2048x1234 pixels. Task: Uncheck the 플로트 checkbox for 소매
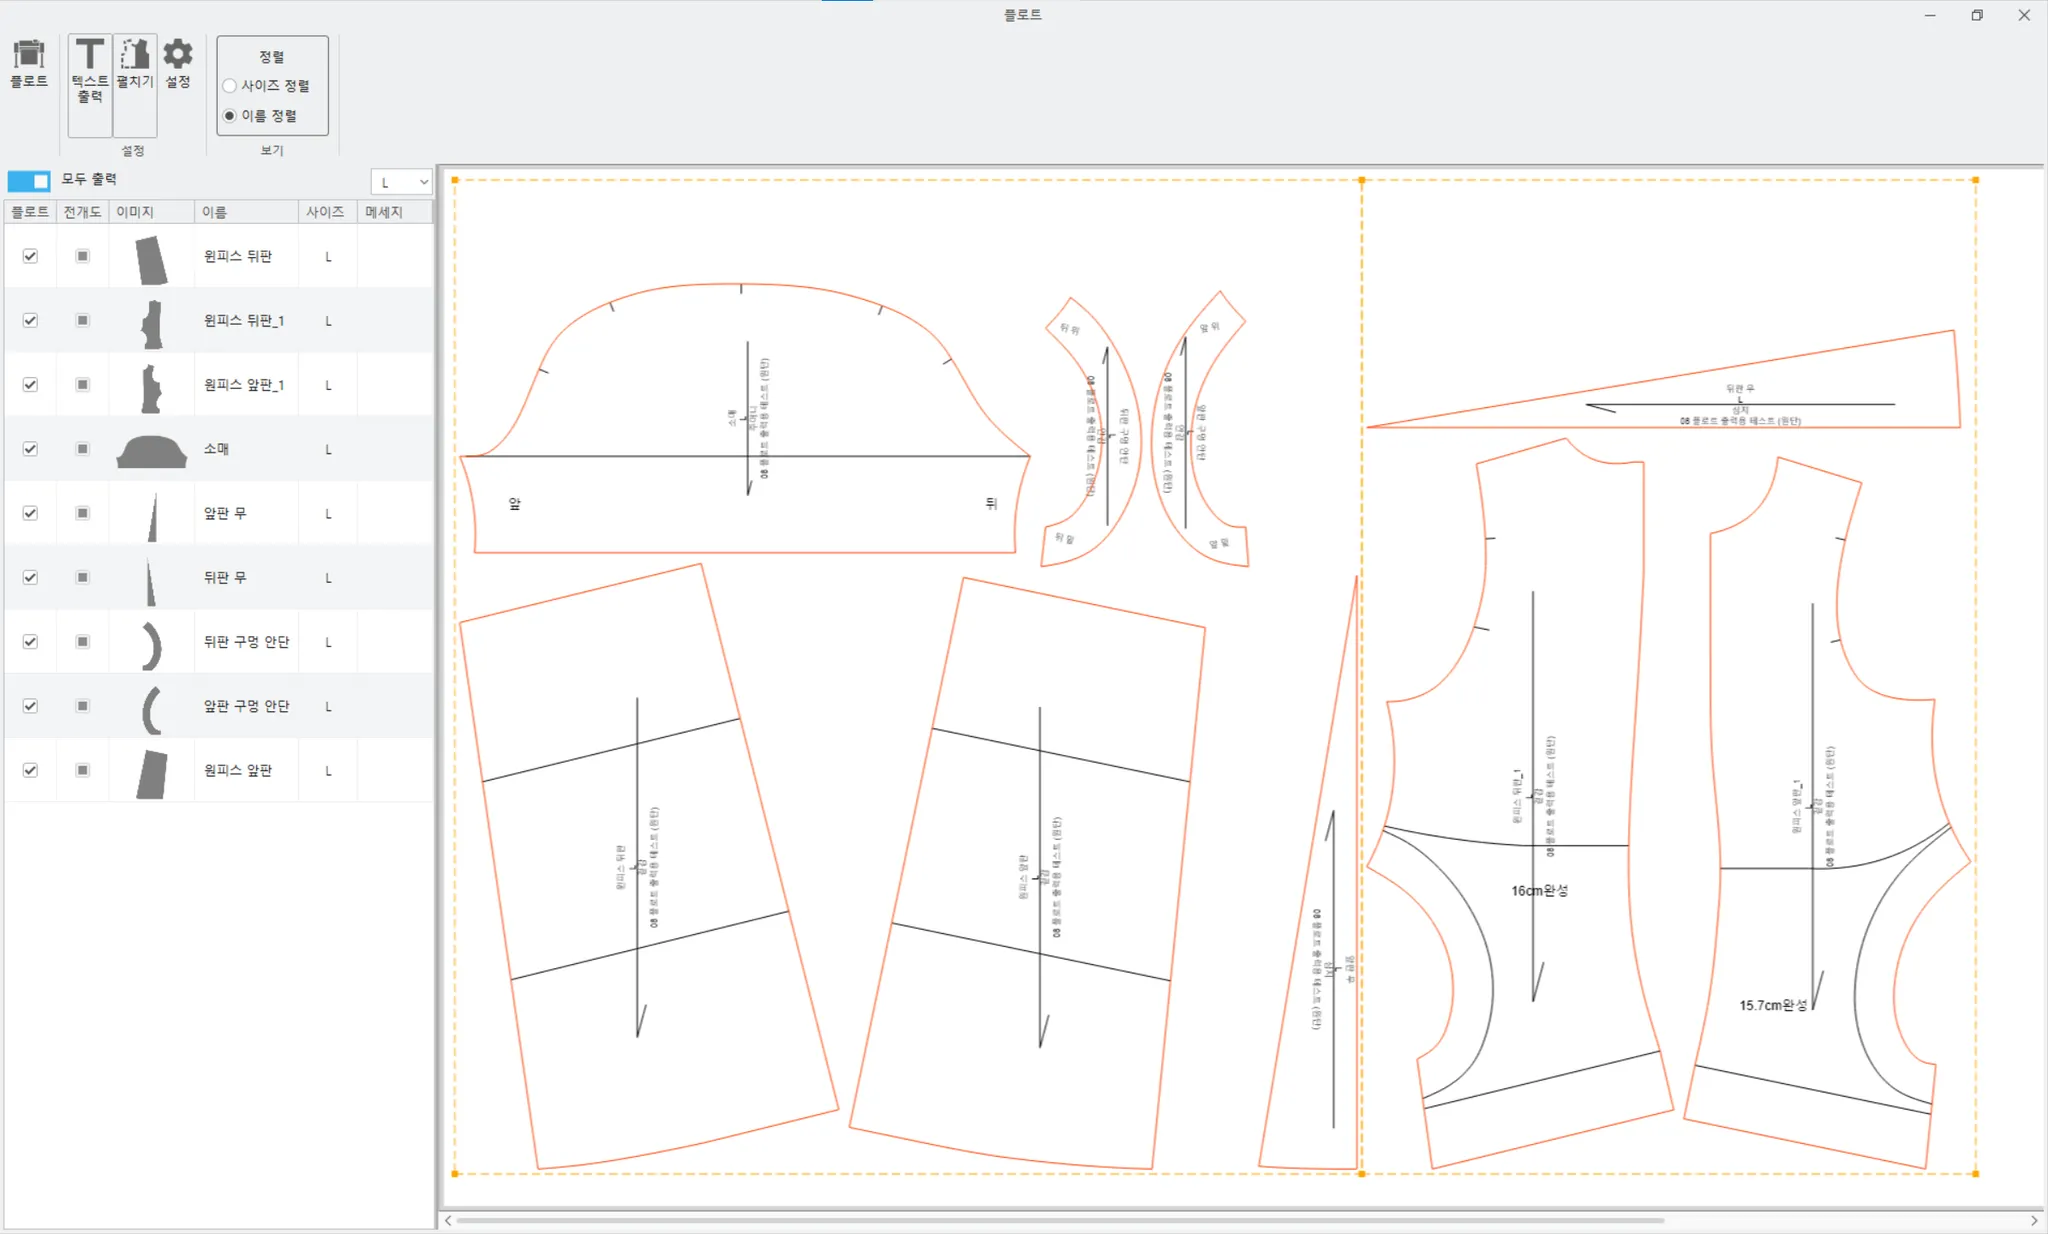pos(30,449)
